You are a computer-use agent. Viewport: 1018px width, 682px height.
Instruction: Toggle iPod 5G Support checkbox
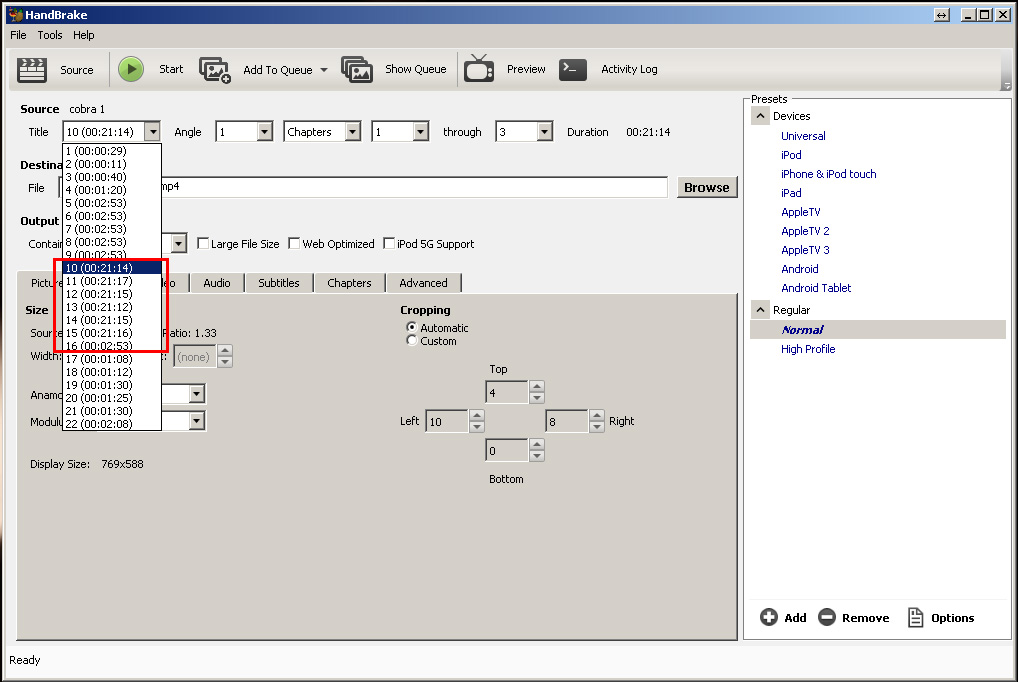click(389, 244)
